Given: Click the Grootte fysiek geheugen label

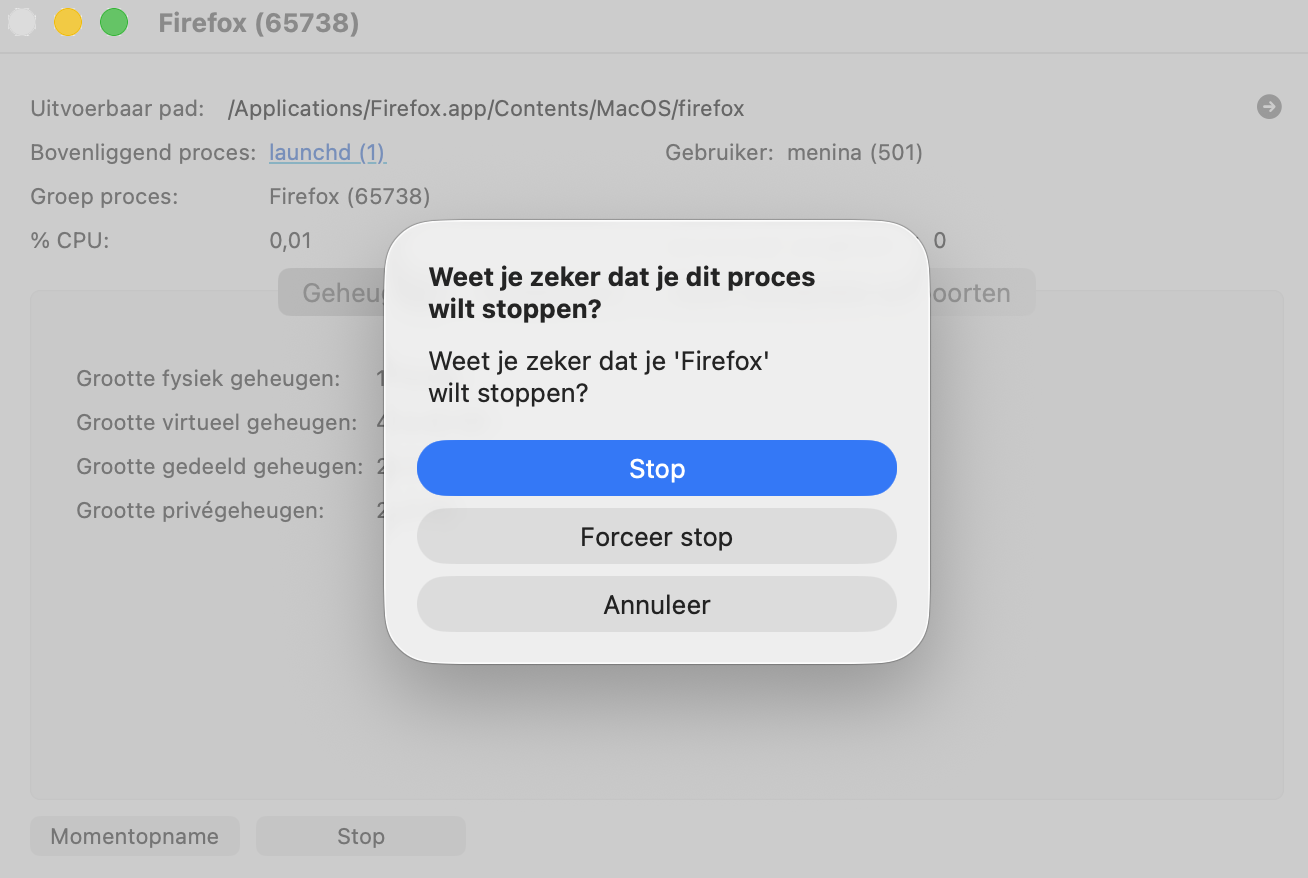Looking at the screenshot, I should tap(208, 379).
